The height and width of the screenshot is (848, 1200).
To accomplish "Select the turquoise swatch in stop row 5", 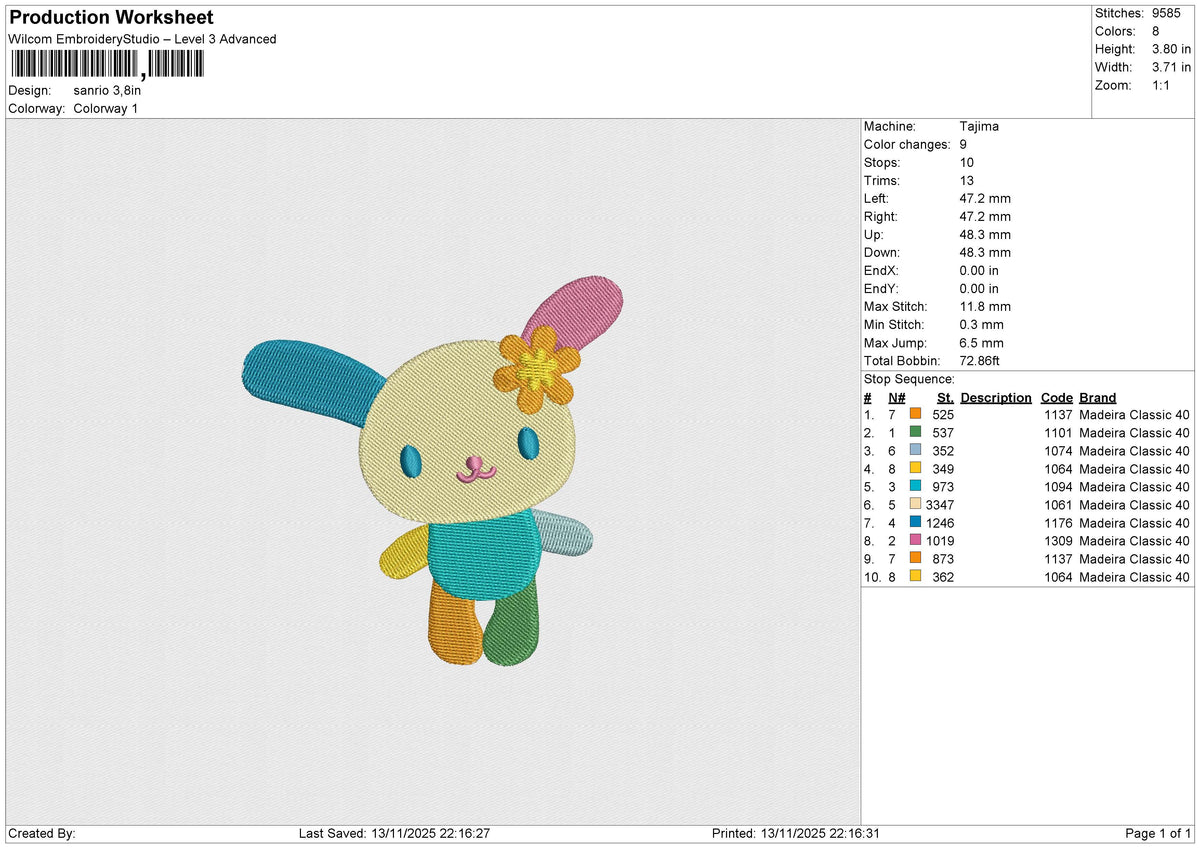I will point(915,486).
